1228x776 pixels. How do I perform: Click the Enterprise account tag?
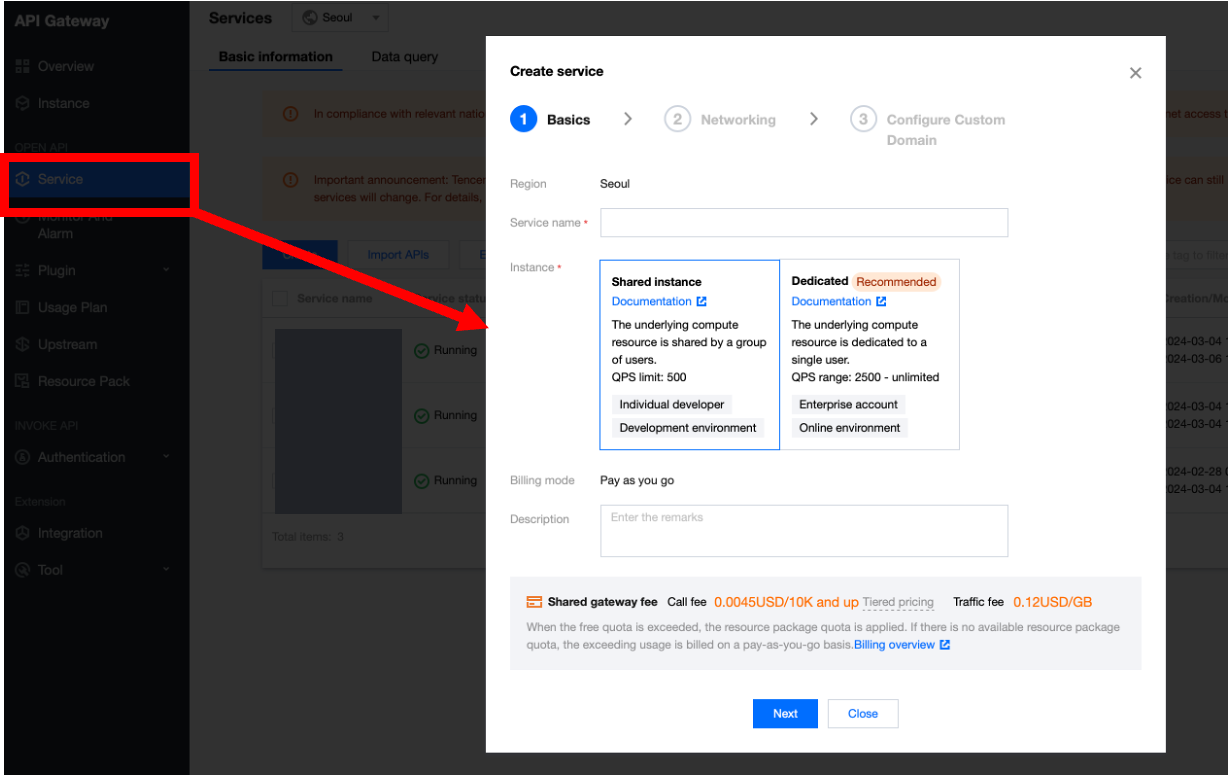pos(848,404)
